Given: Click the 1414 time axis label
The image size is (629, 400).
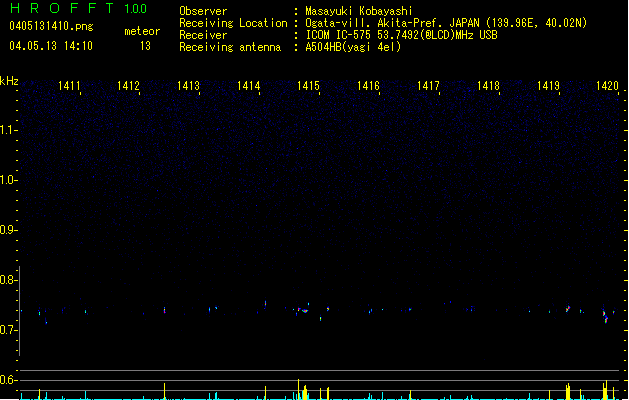Looking at the screenshot, I should pyautogui.click(x=248, y=86).
